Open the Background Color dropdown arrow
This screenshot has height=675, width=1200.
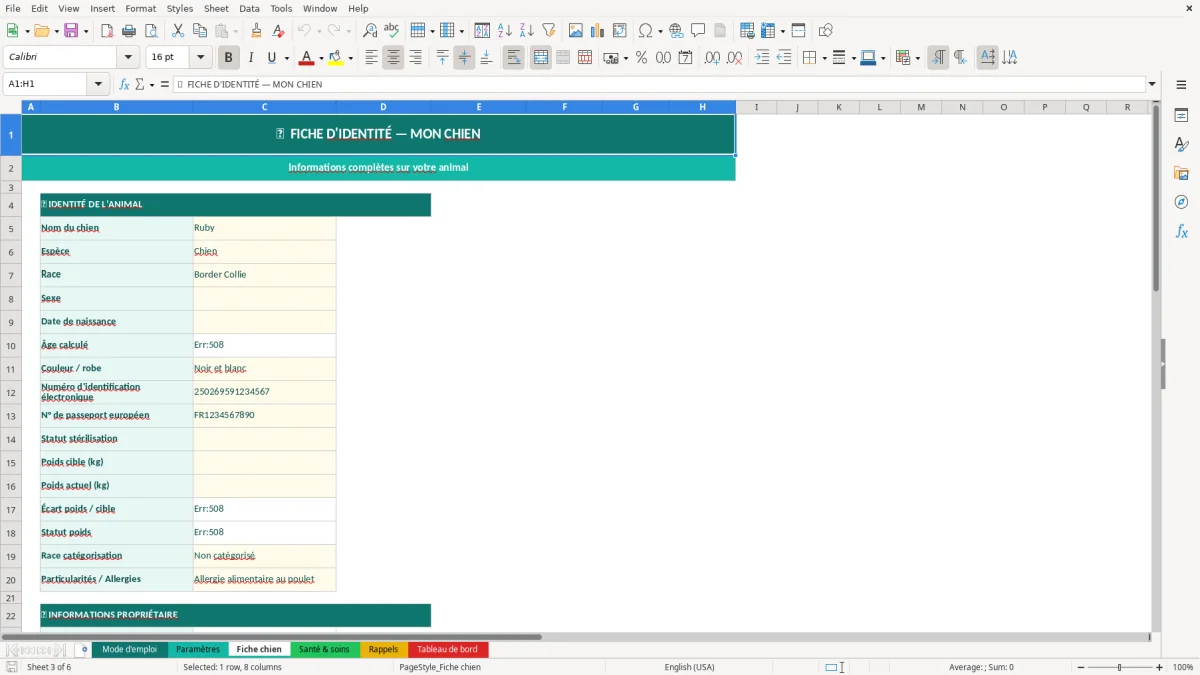tap(350, 58)
